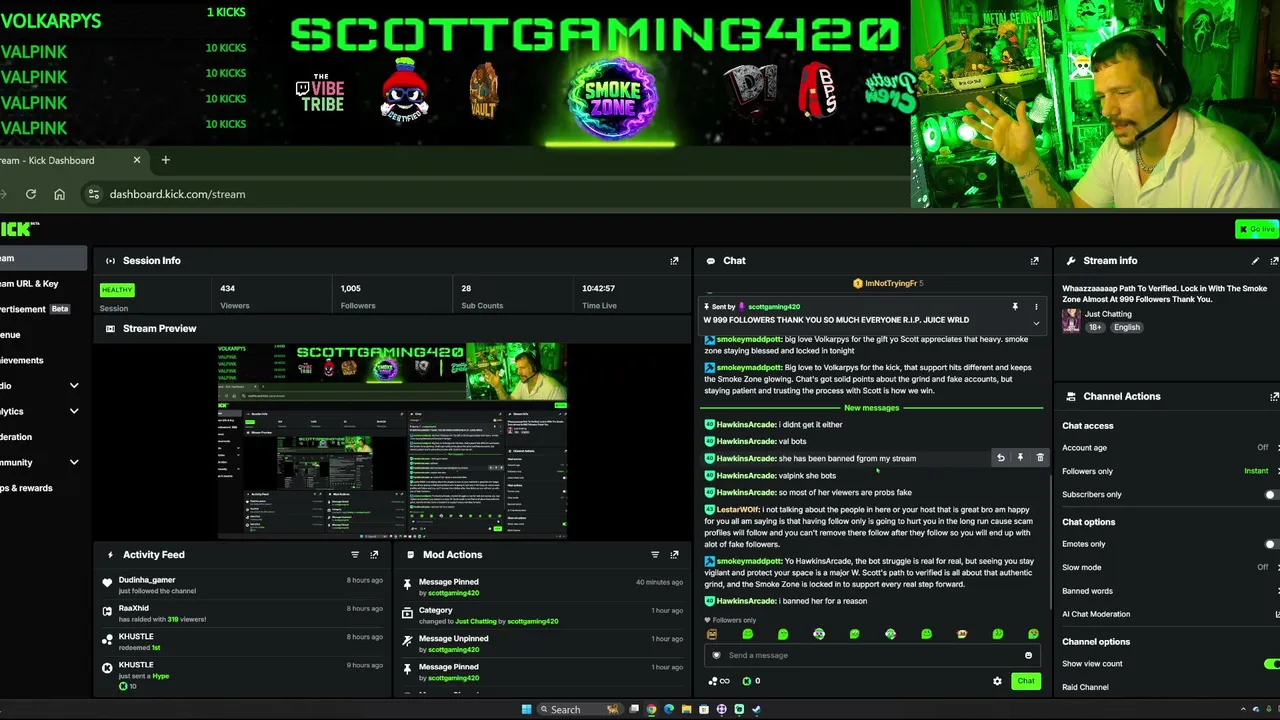Expand the Community sidebar section
Screen dimensions: 1280x720
coord(74,462)
